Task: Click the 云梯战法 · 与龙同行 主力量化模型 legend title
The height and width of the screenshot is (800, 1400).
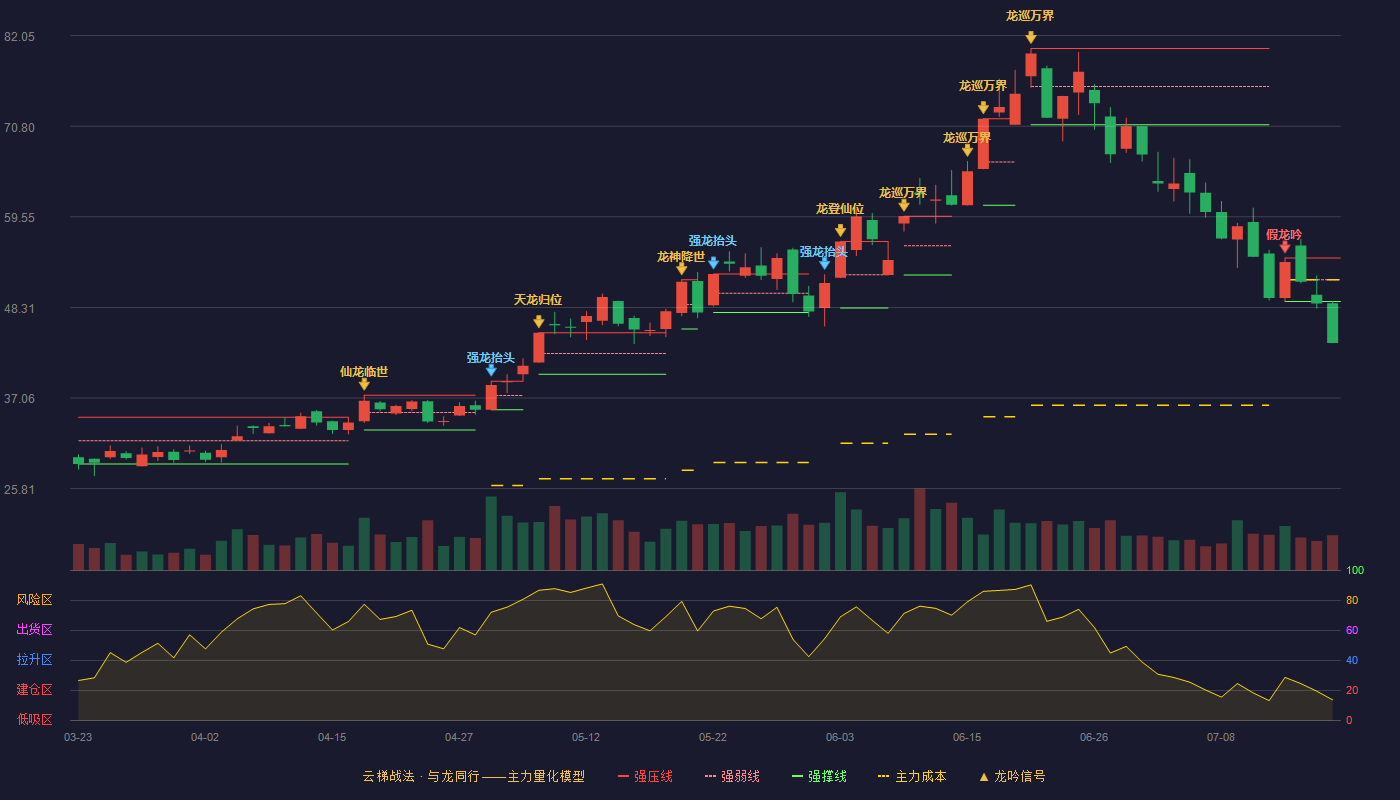Action: click(x=473, y=776)
